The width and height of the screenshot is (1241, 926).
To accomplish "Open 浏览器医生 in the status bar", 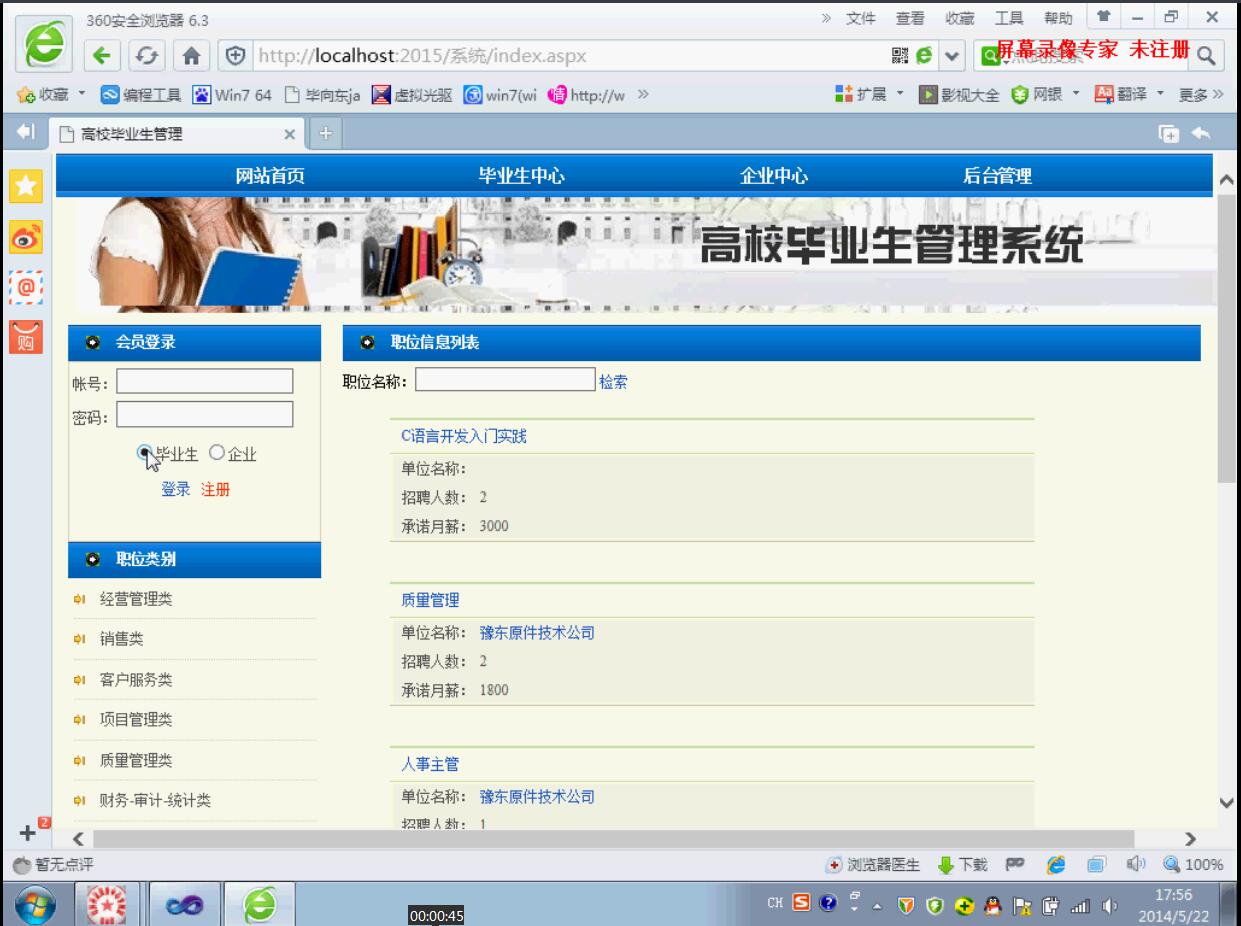I will [873, 865].
